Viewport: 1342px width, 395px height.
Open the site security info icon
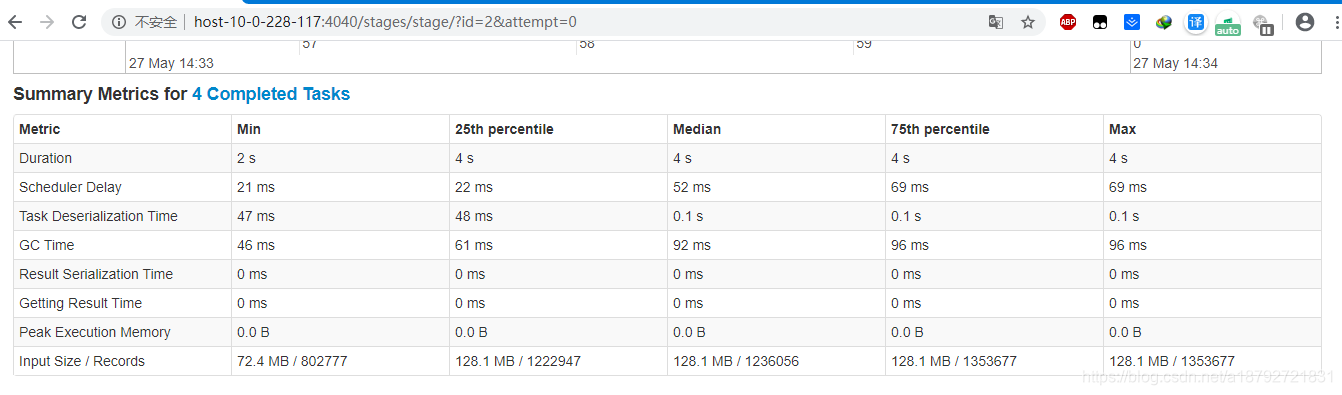tap(119, 22)
